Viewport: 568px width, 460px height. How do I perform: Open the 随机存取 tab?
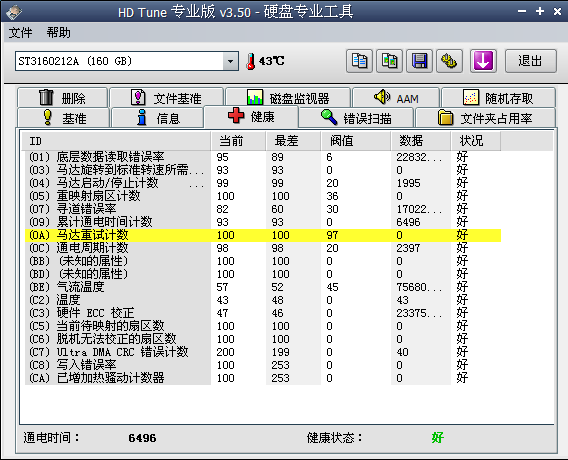pyautogui.click(x=498, y=98)
